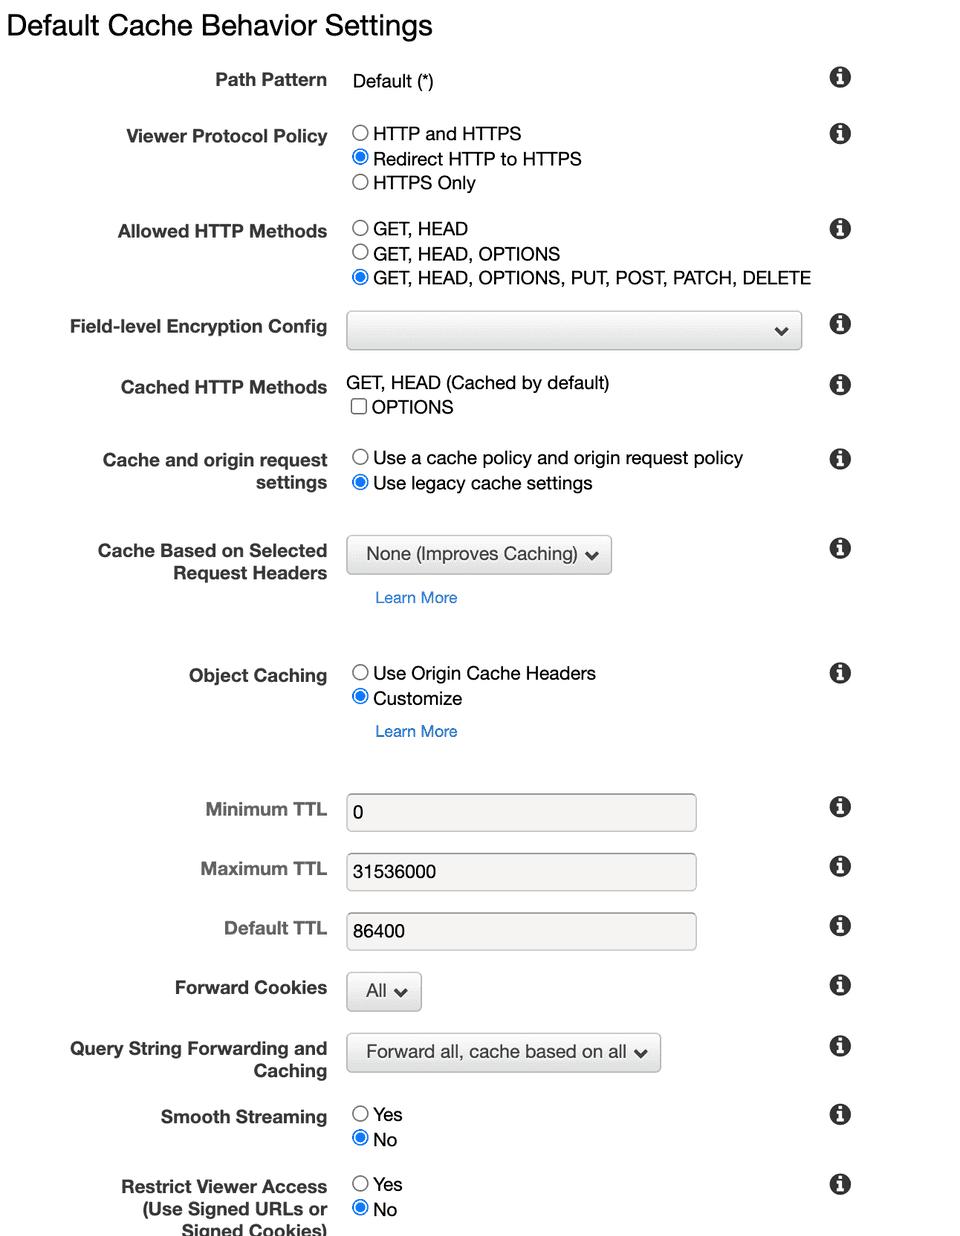Enable OPTIONS cached method checkbox
This screenshot has width=960, height=1236.
point(359,407)
